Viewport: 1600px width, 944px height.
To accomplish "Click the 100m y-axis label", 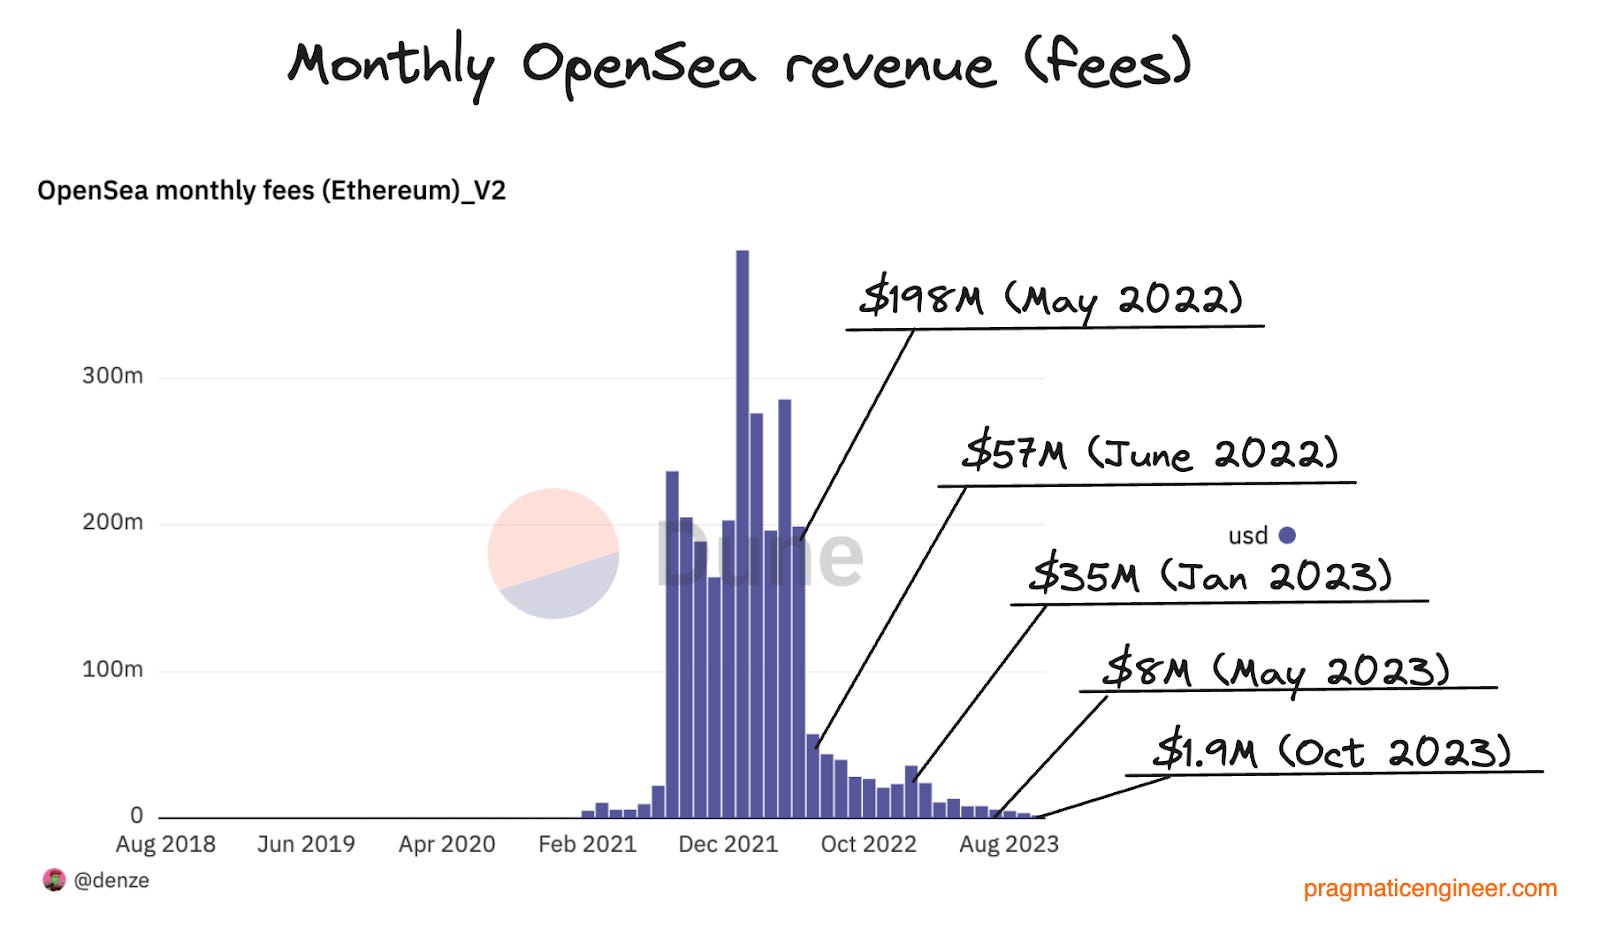I will tap(113, 669).
